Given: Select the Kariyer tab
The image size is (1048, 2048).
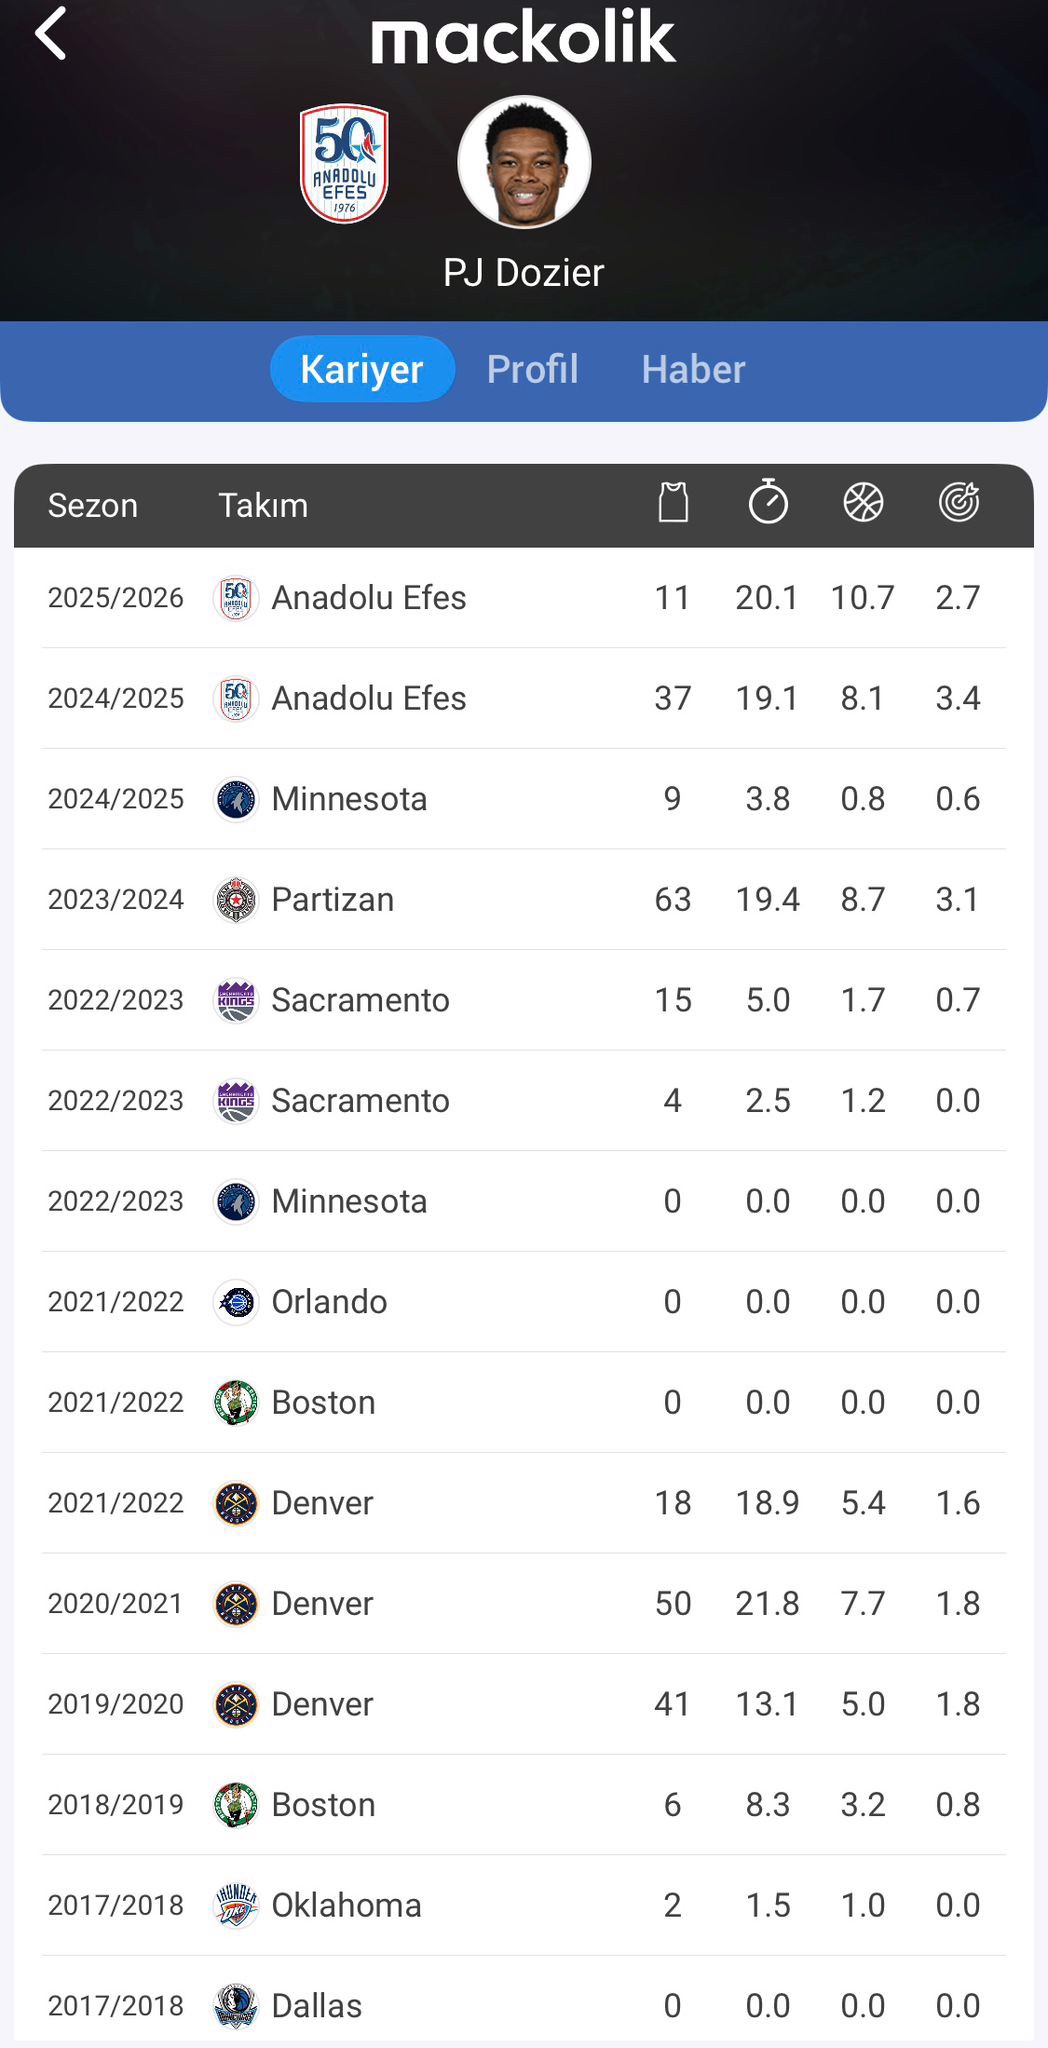Looking at the screenshot, I should click(362, 369).
